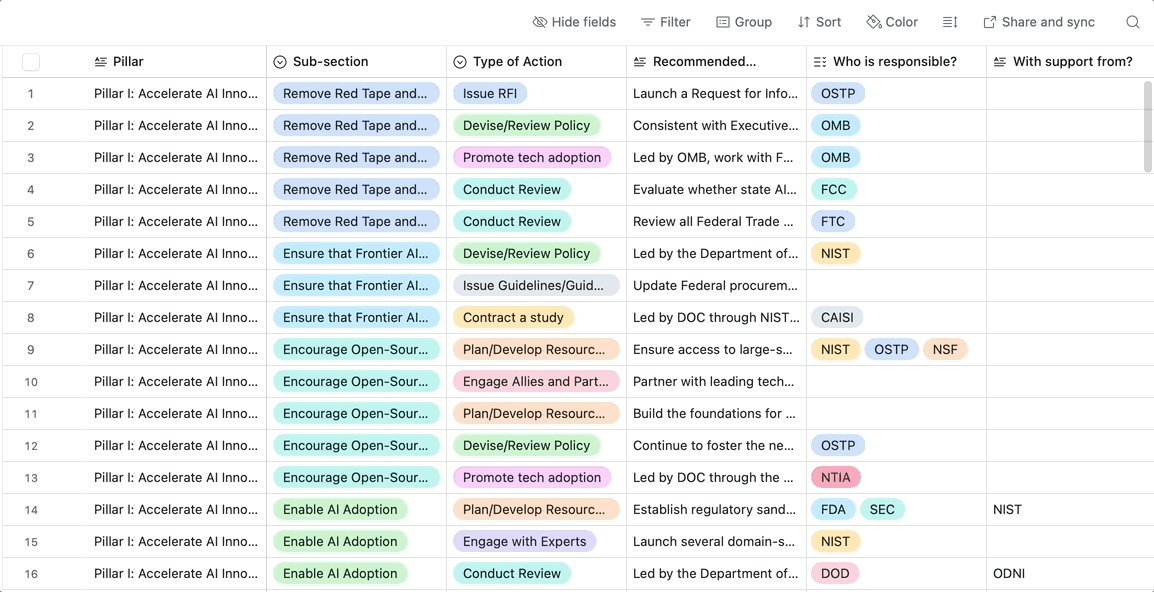
Task: Click the Recommended... column header
Action: [x=716, y=62]
